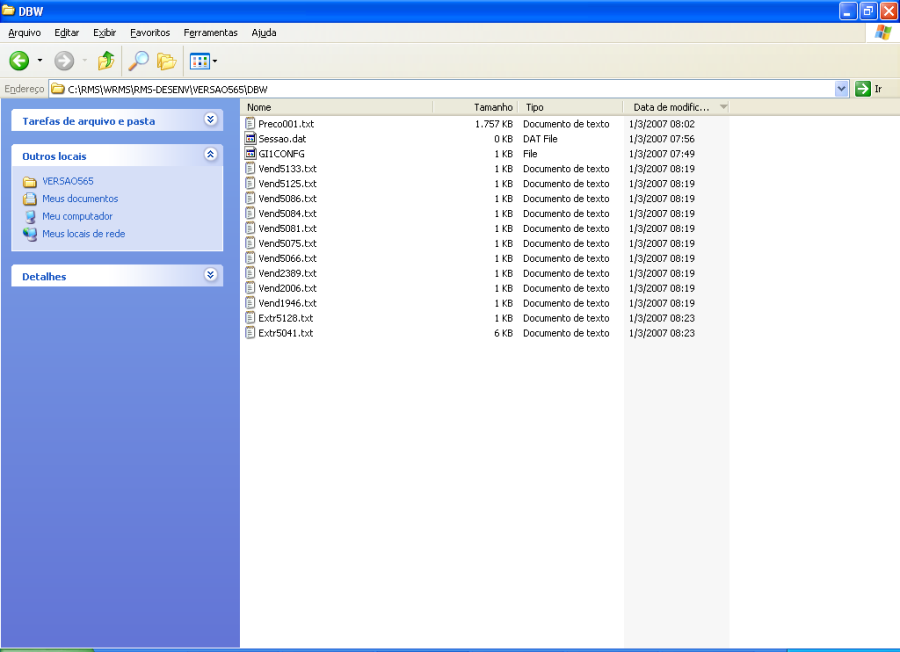Click the Data de modific sort arrow
Screen dimensions: 900x652
(723, 107)
